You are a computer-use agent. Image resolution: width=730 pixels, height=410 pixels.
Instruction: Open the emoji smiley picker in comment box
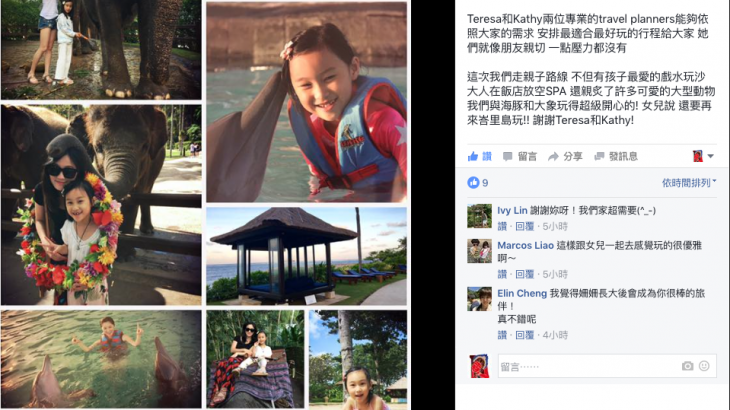coord(704,366)
